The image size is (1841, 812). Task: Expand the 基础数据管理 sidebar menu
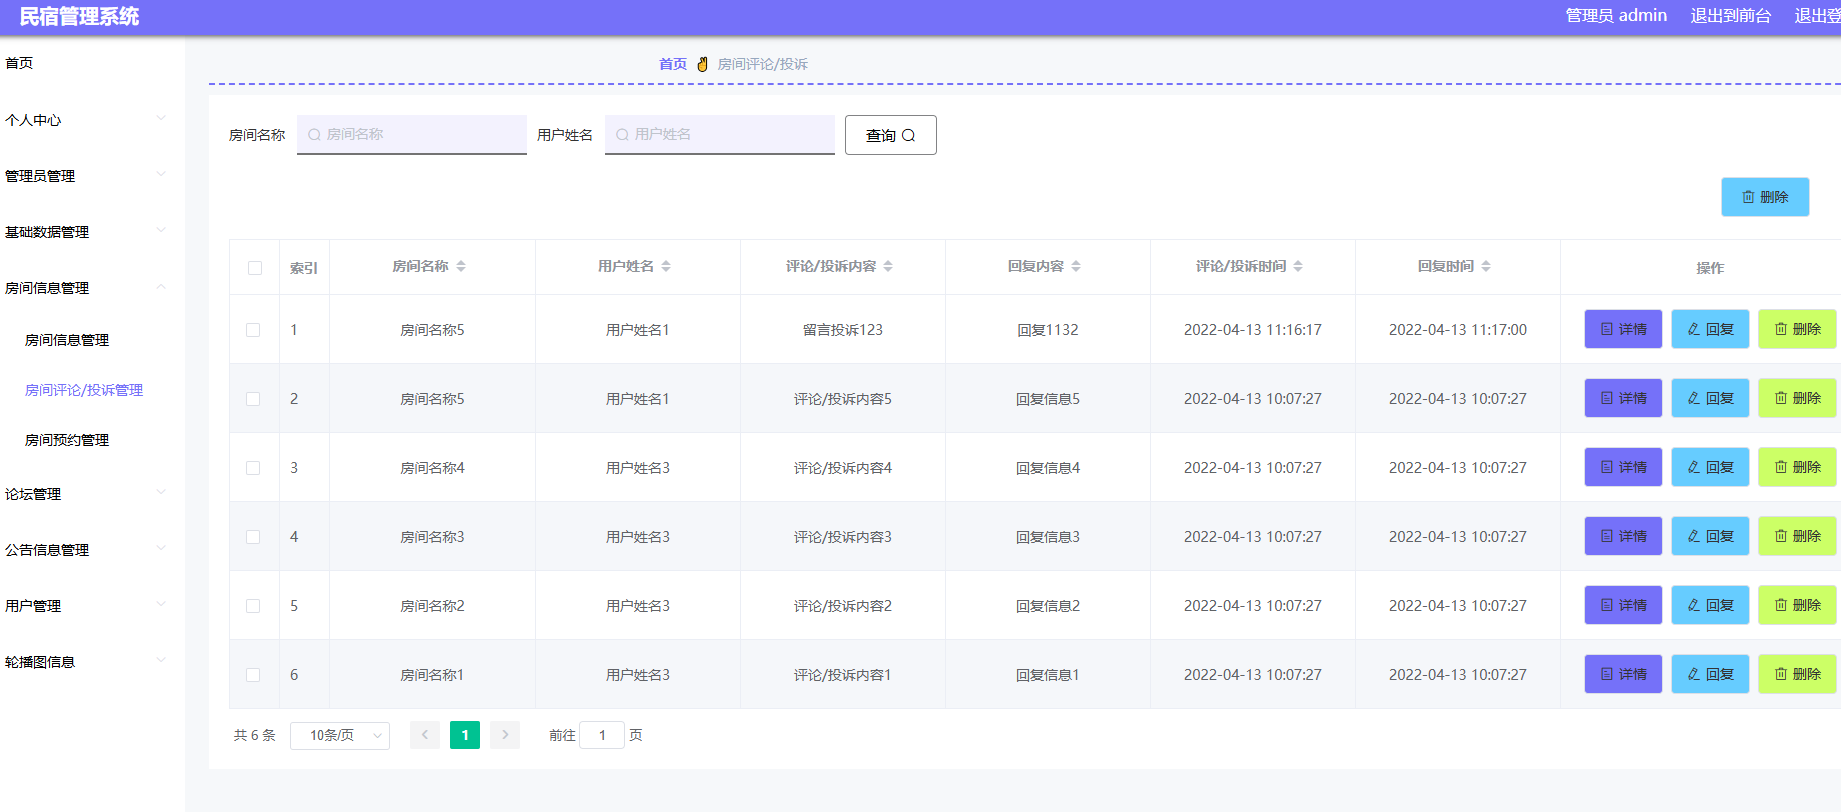point(92,232)
